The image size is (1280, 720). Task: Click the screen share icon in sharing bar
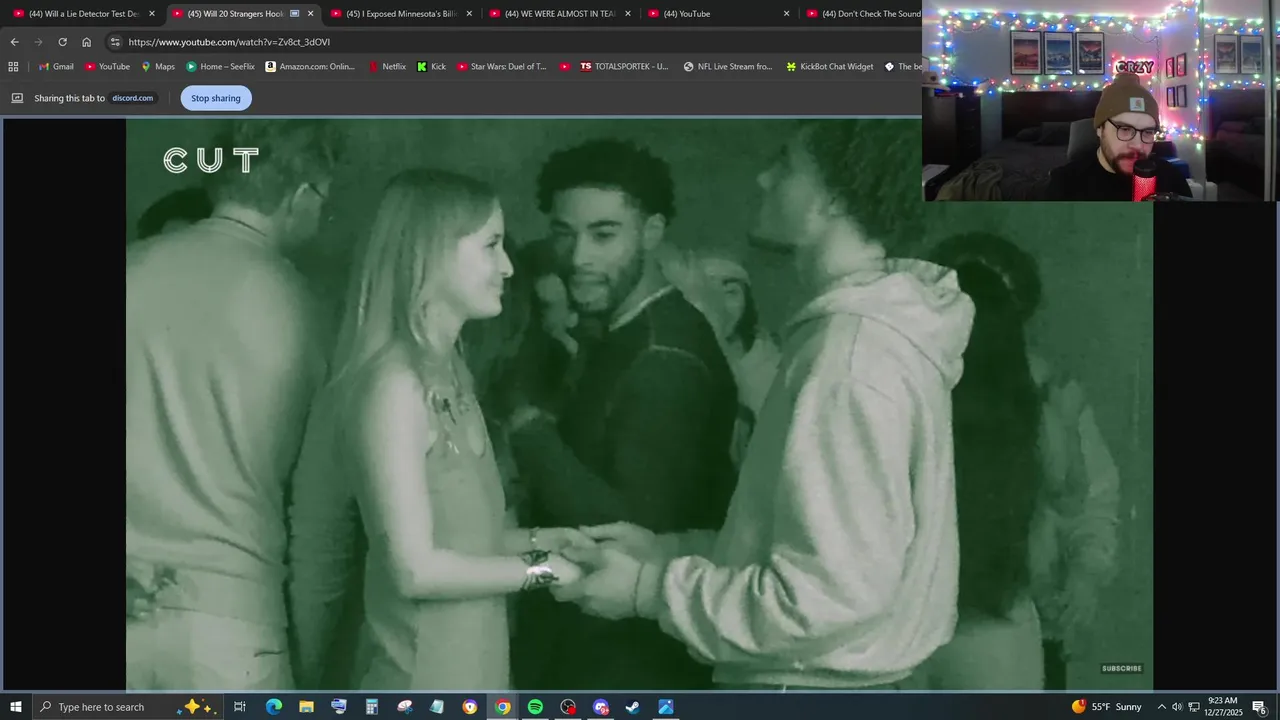(x=17, y=98)
